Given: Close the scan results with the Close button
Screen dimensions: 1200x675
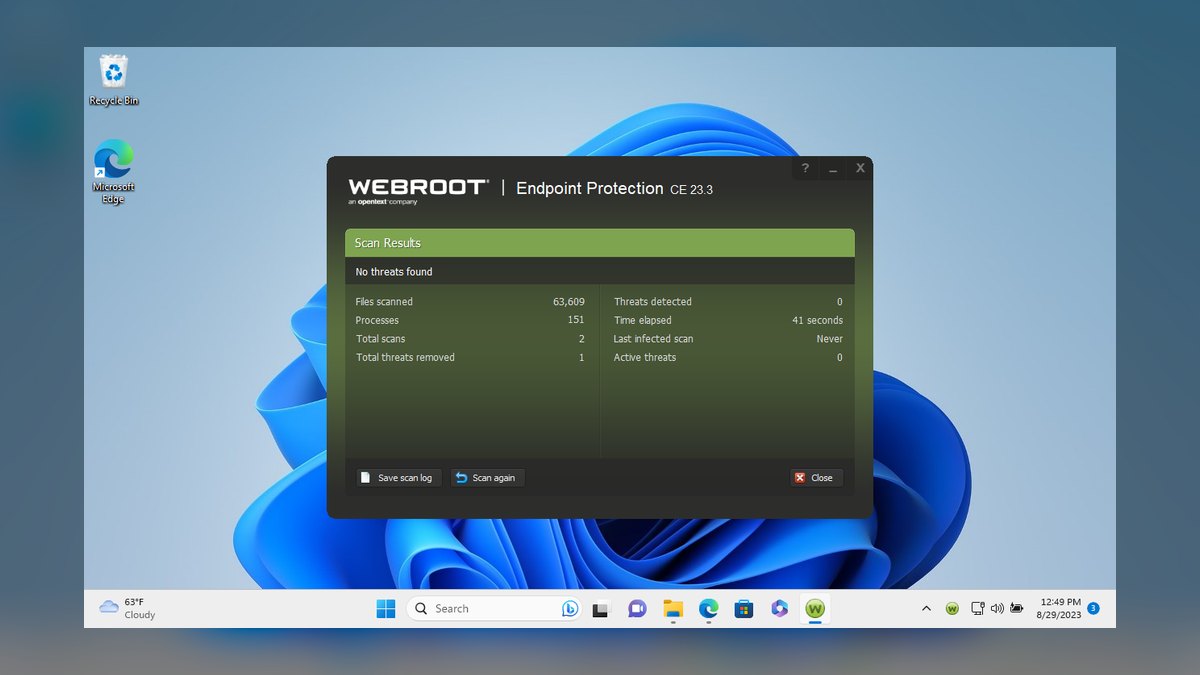Looking at the screenshot, I should click(x=816, y=478).
